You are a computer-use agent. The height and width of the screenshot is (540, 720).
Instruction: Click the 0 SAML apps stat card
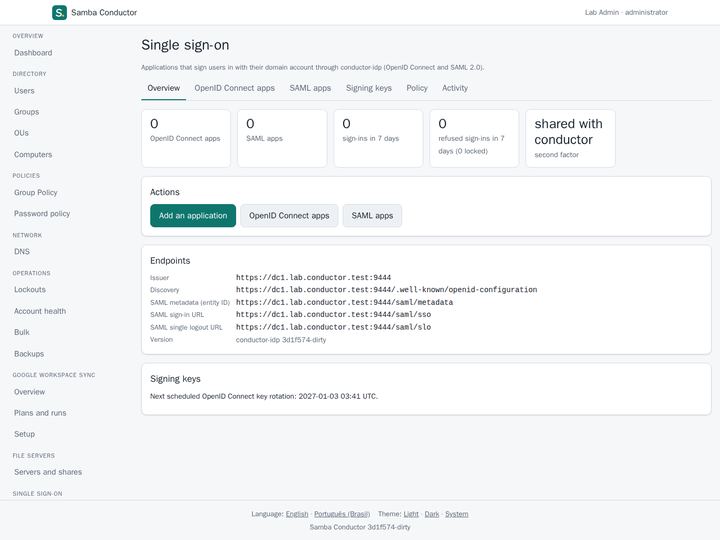point(282,138)
